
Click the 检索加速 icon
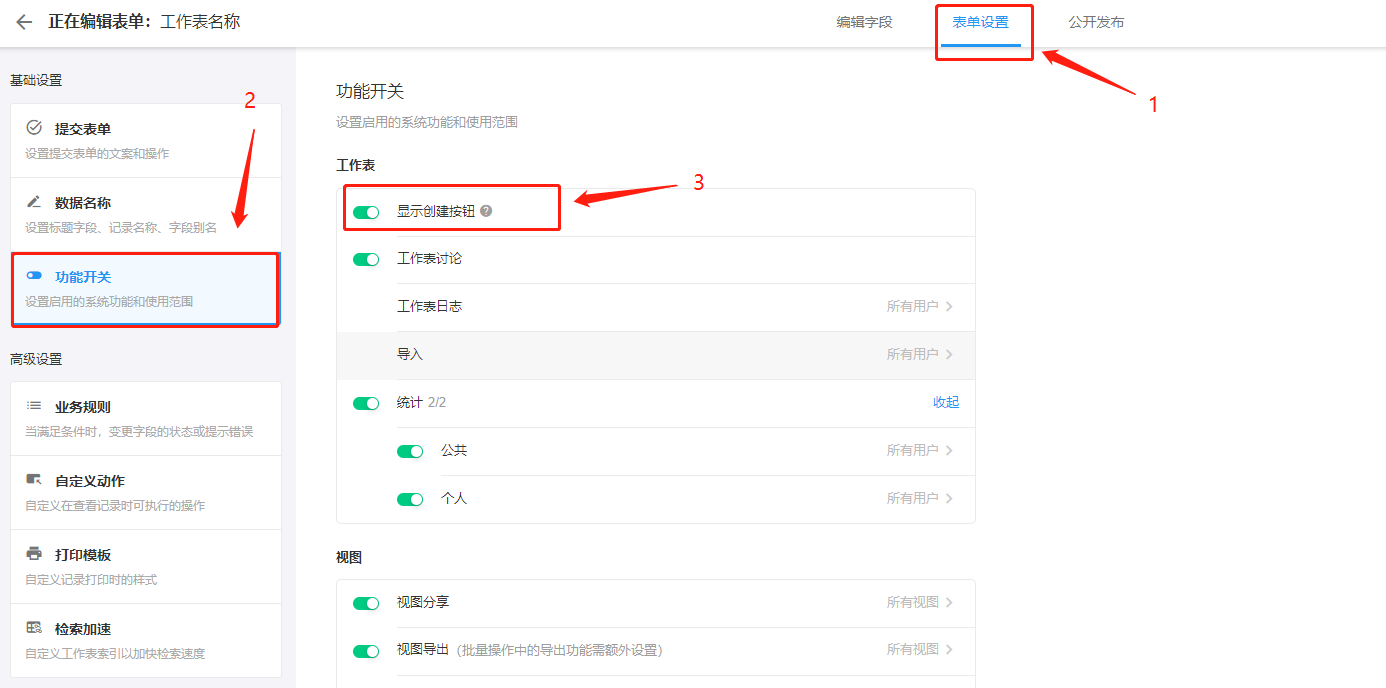tap(34, 628)
